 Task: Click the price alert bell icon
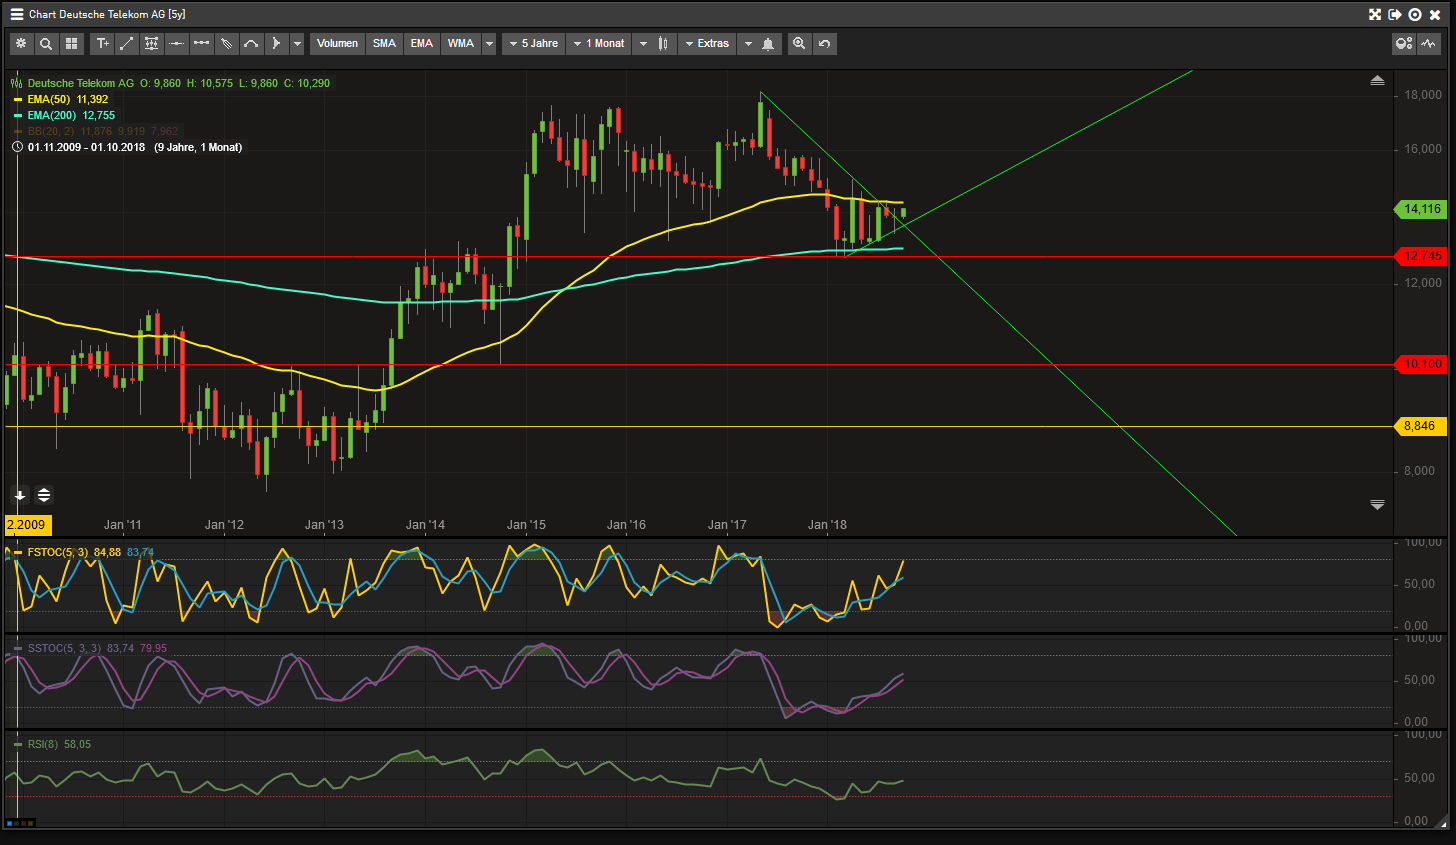click(x=768, y=44)
